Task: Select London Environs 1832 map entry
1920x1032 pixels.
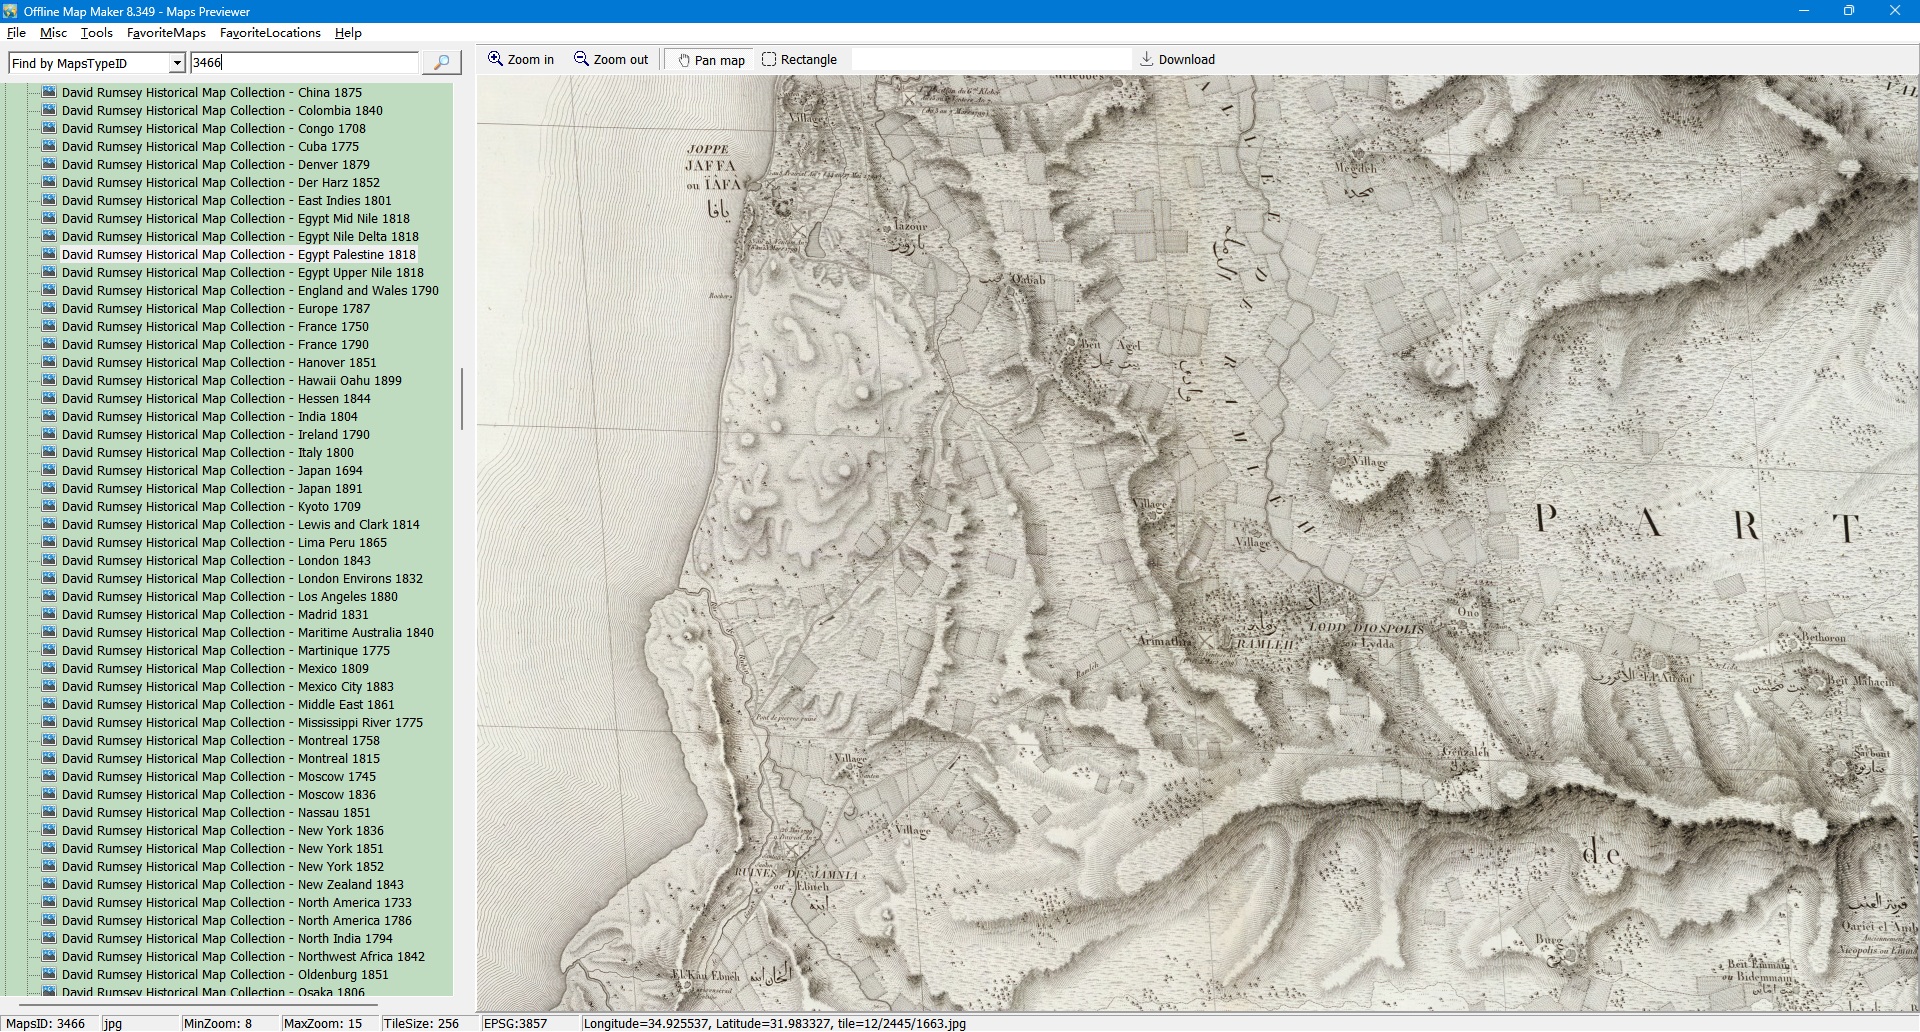Action: tap(242, 579)
